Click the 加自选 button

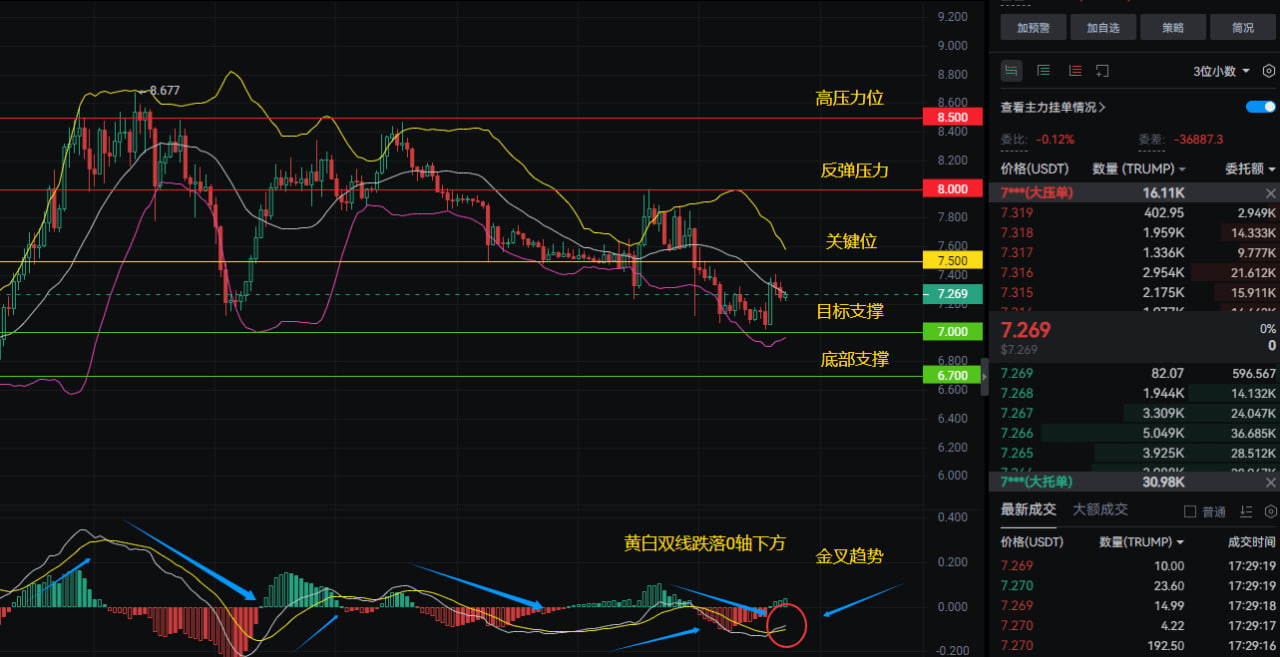(1104, 28)
